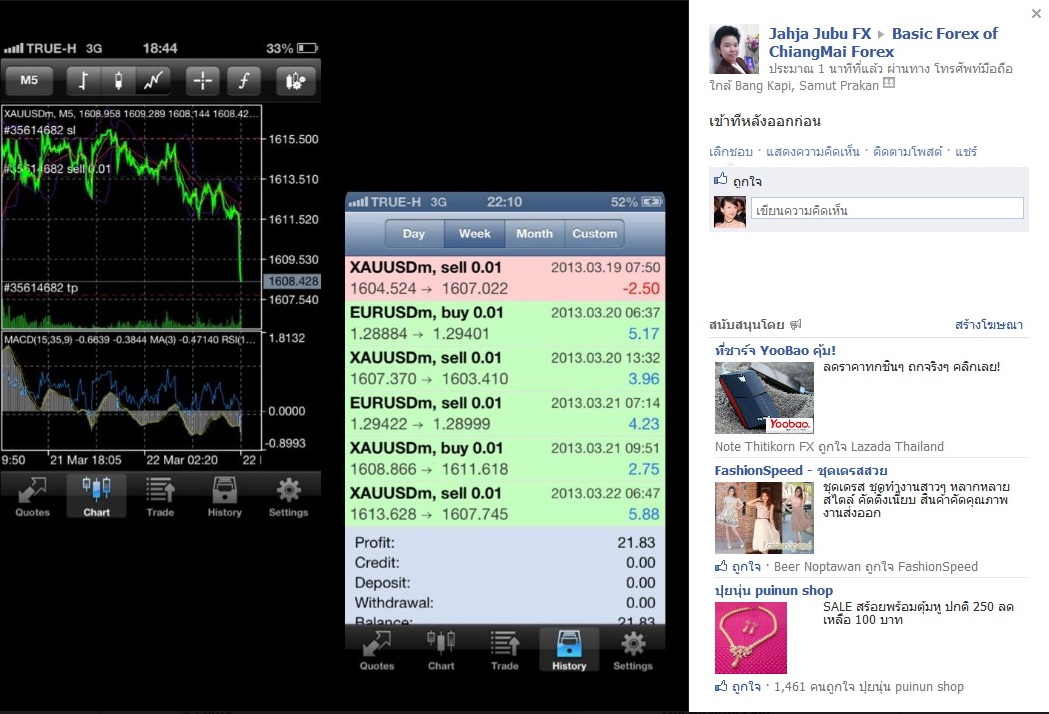The width and height of the screenshot is (1049, 714).
Task: Select the Week history filter
Action: tap(474, 234)
